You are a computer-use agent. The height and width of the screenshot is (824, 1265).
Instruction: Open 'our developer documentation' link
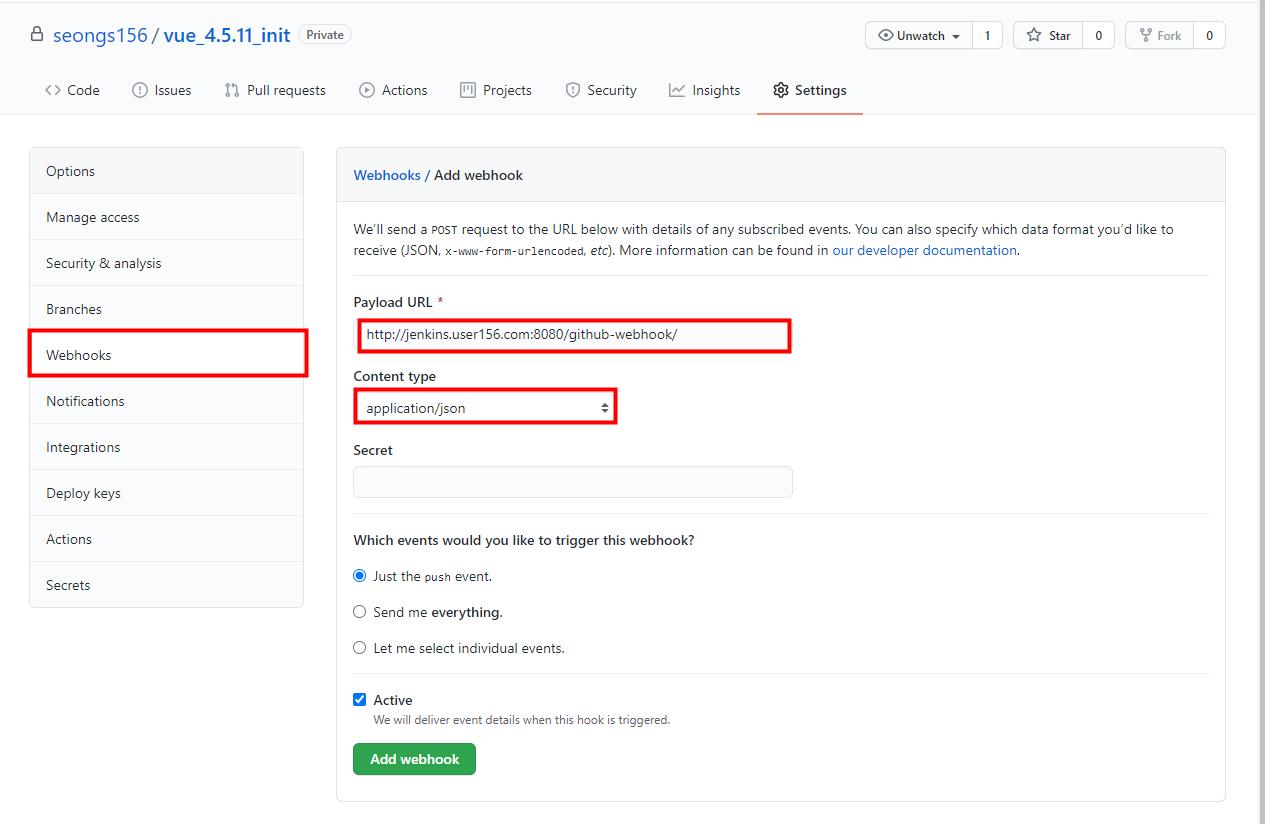(x=924, y=250)
